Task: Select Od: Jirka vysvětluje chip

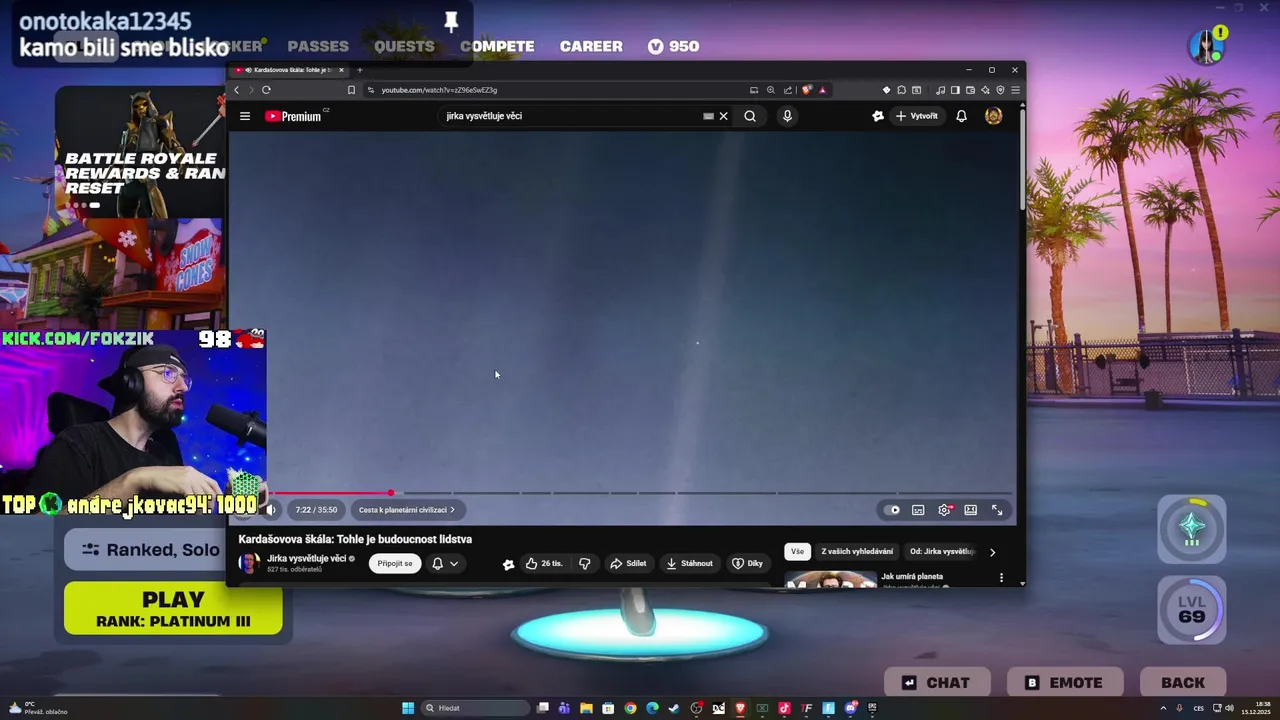Action: tap(941, 551)
